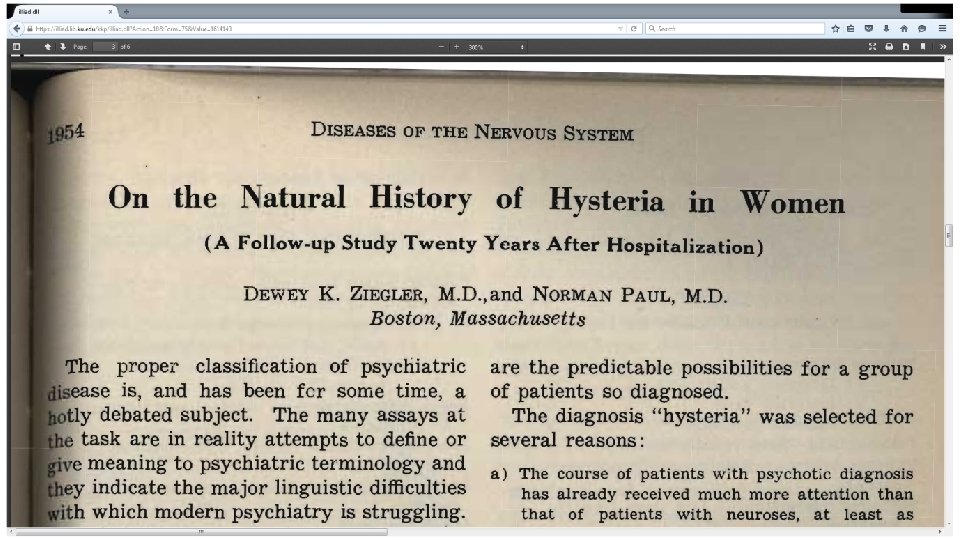
Task: Go to browser home page
Action: [904, 28]
